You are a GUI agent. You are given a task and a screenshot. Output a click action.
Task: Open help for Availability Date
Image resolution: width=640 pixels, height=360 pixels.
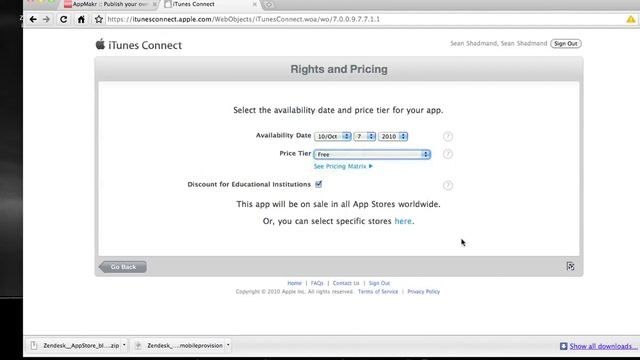[x=448, y=136]
